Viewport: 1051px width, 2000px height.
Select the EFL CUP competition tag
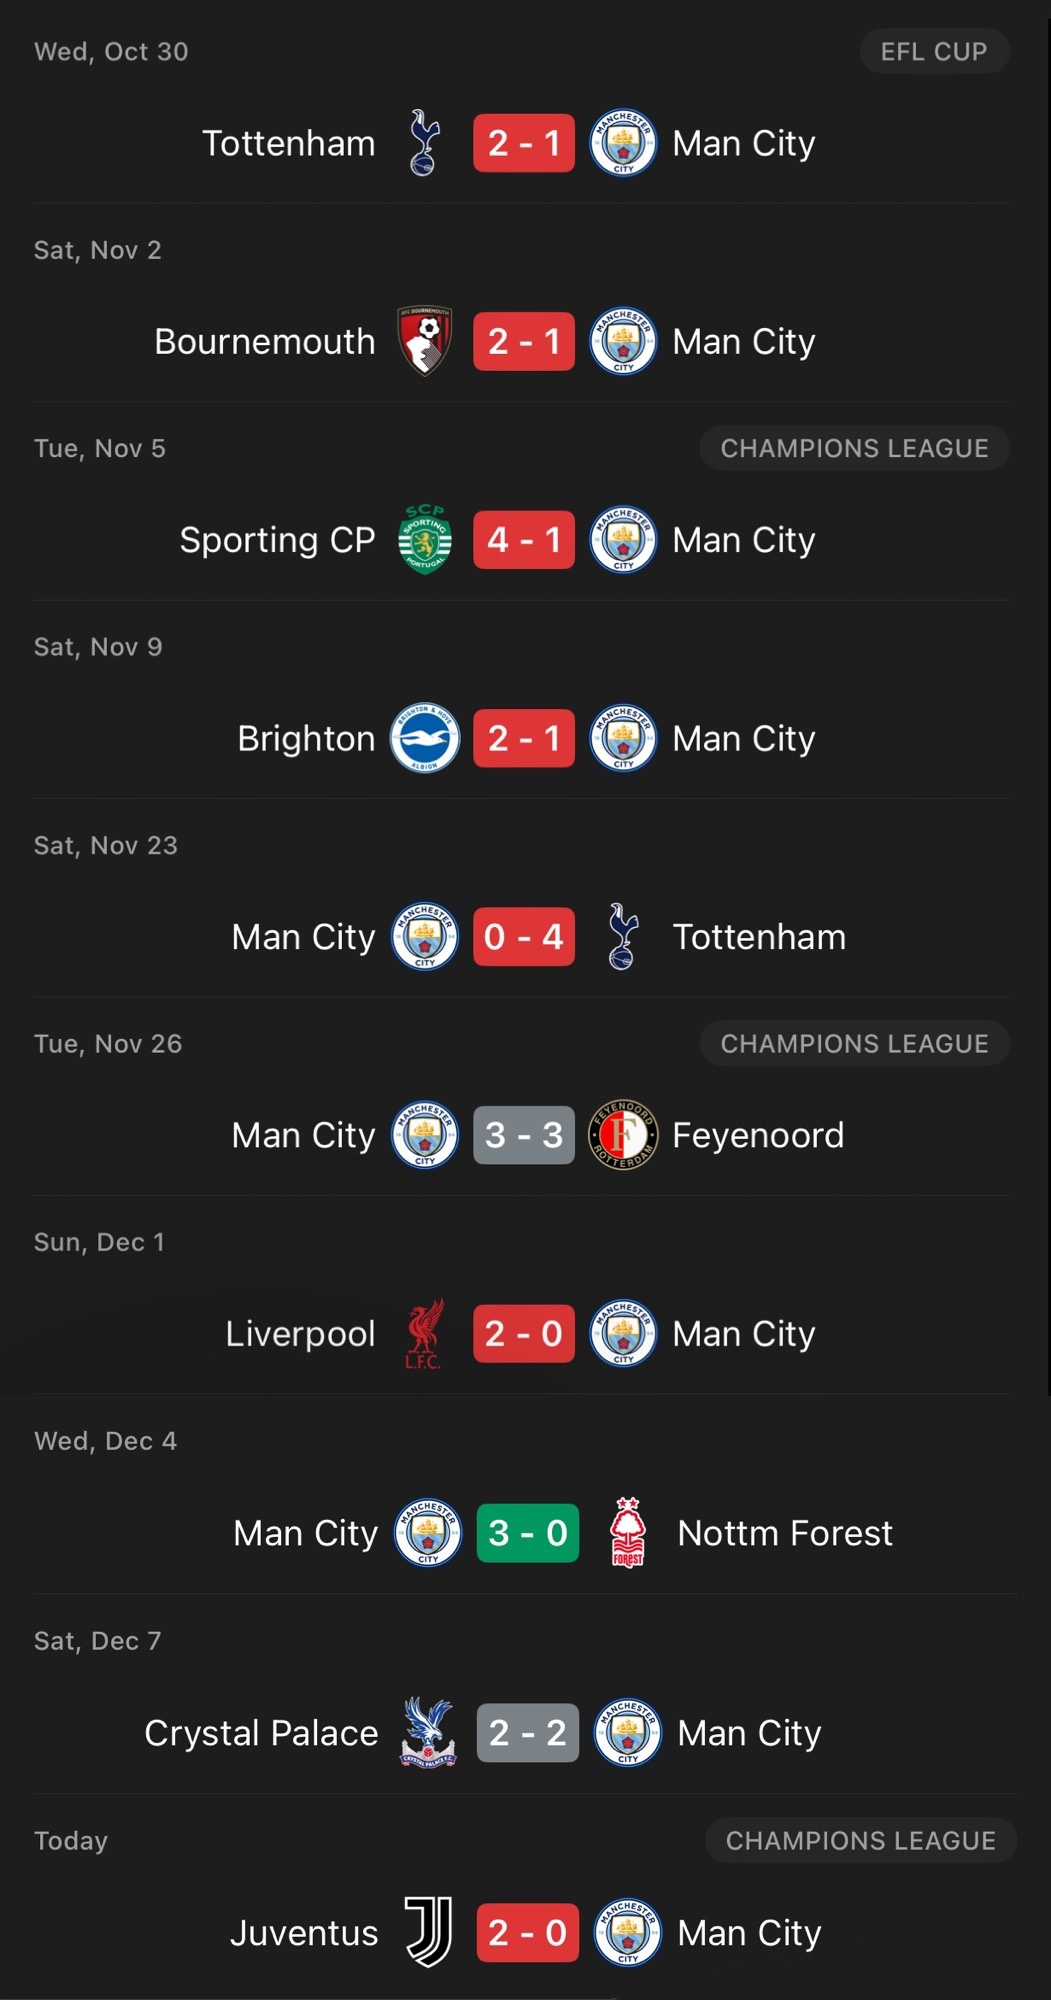[x=934, y=51]
